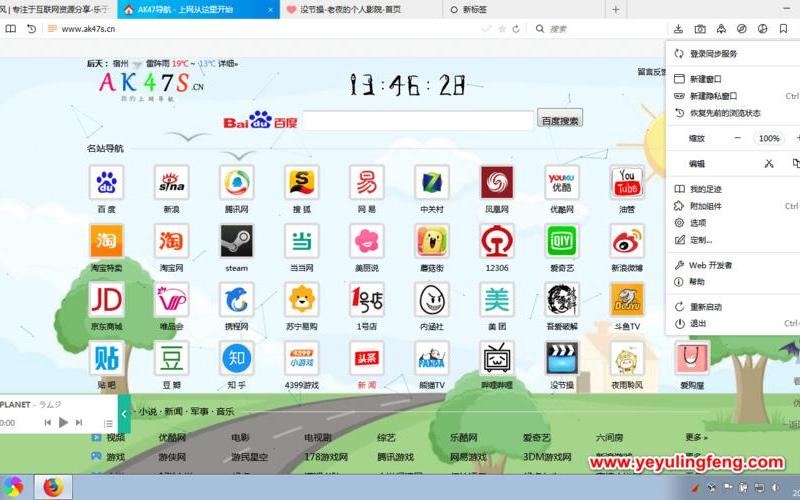
Task: Click the screenshot camera toolbar icon
Action: tap(700, 29)
